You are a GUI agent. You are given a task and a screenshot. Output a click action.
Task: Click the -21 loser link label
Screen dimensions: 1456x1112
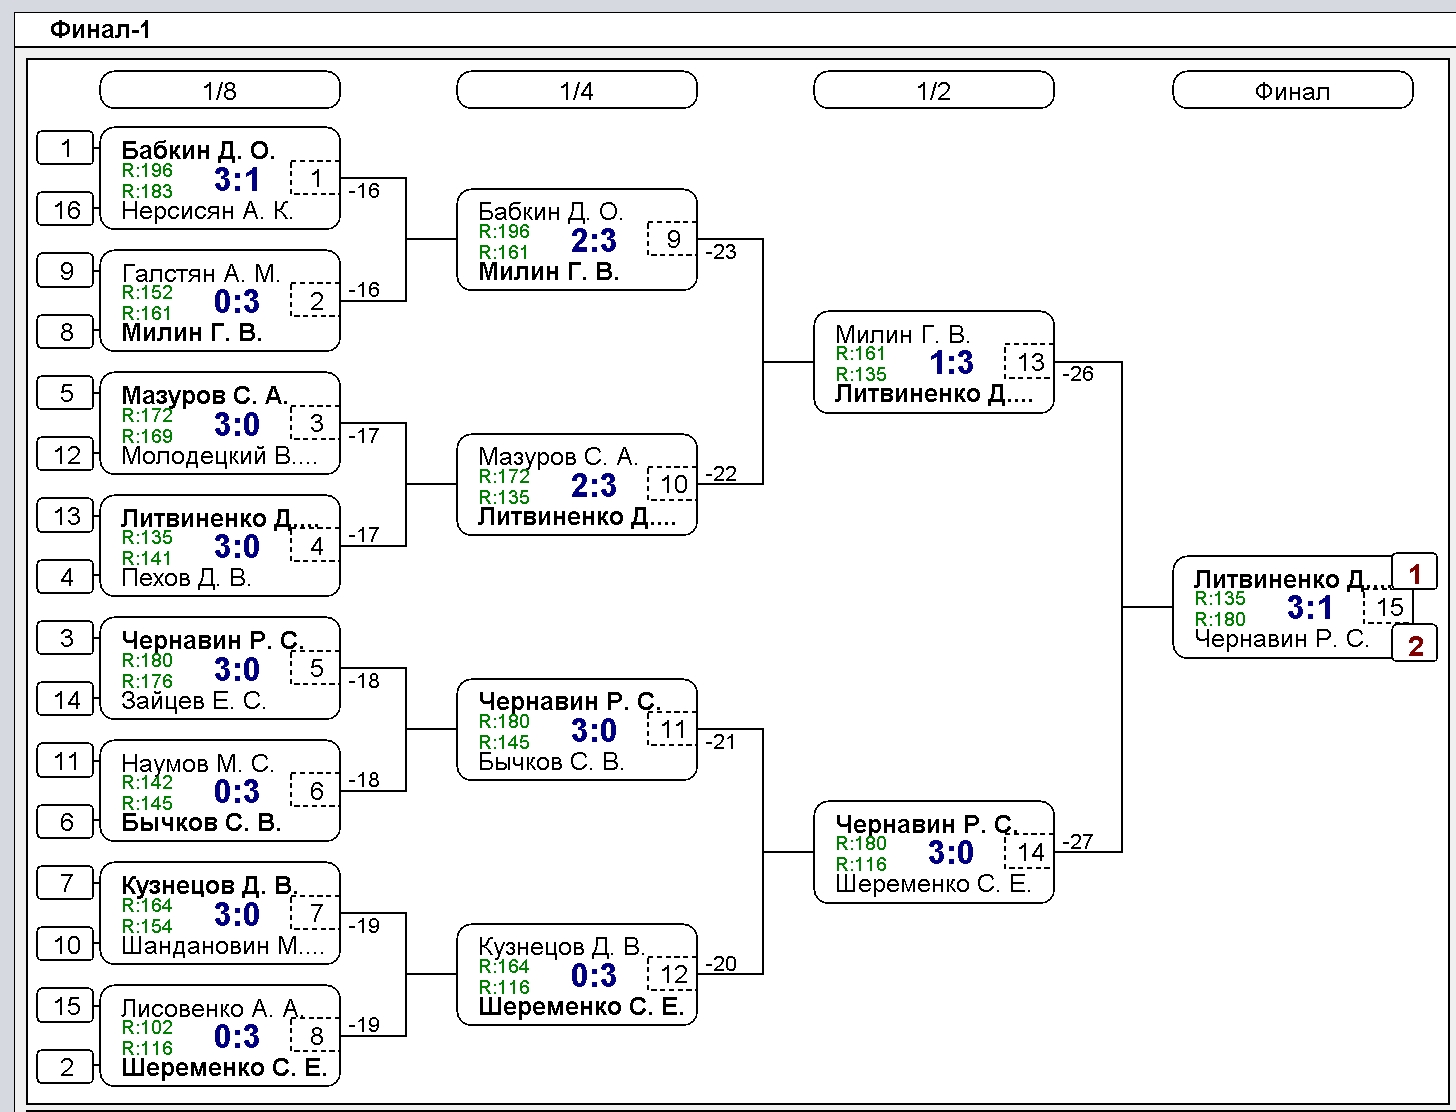tap(721, 742)
